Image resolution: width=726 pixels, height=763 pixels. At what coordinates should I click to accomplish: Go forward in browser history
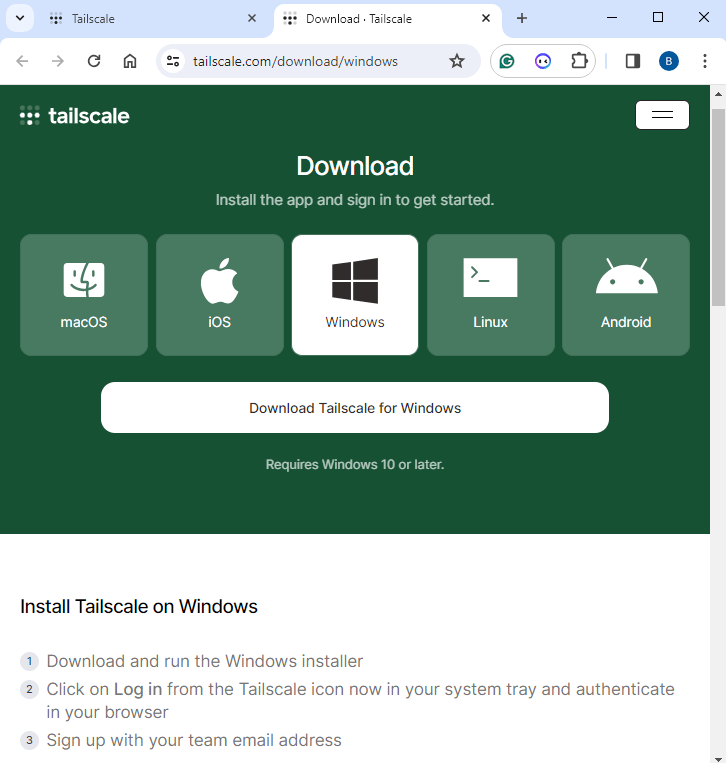(x=58, y=61)
